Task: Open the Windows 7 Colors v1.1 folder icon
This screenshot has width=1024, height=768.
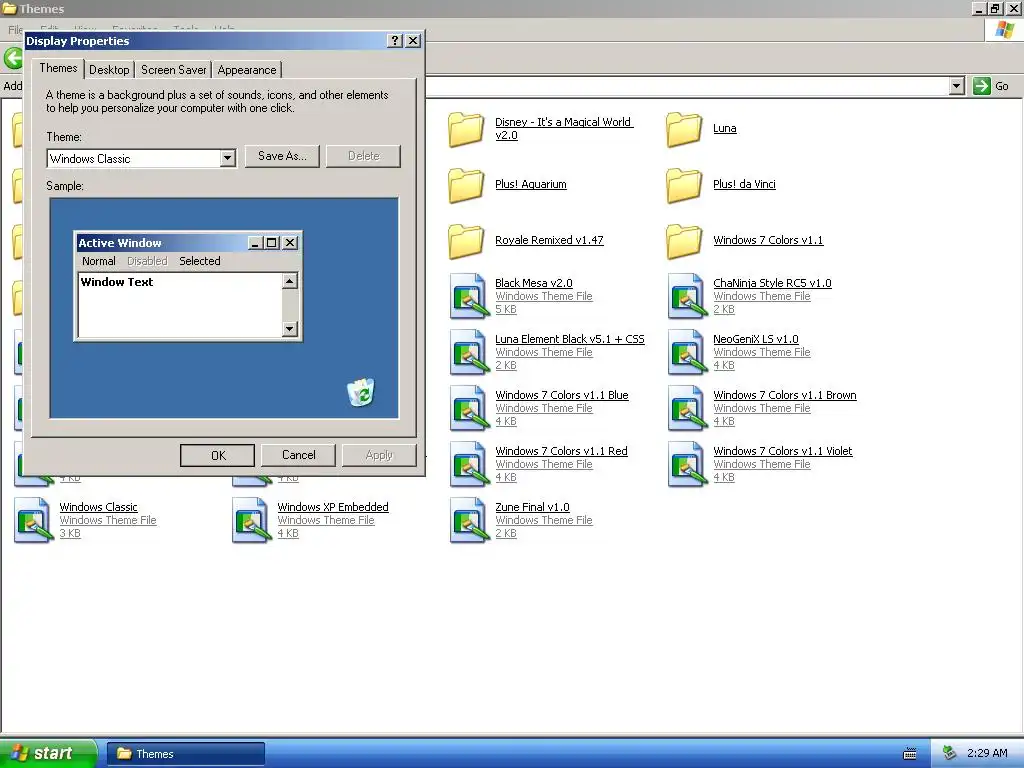Action: coord(684,241)
